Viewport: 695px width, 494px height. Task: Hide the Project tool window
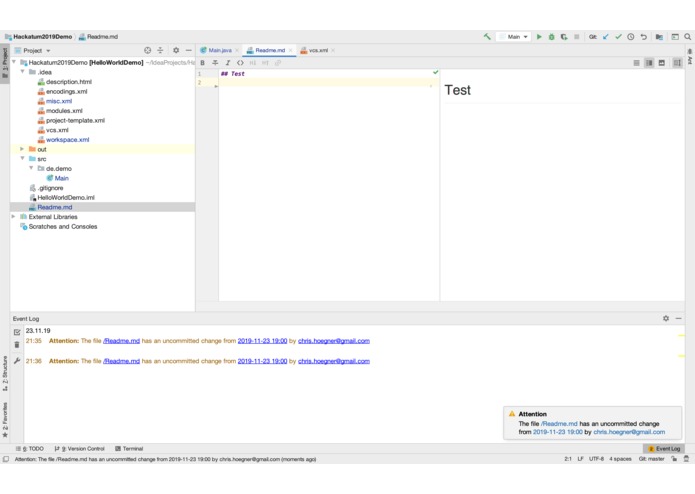(x=188, y=51)
